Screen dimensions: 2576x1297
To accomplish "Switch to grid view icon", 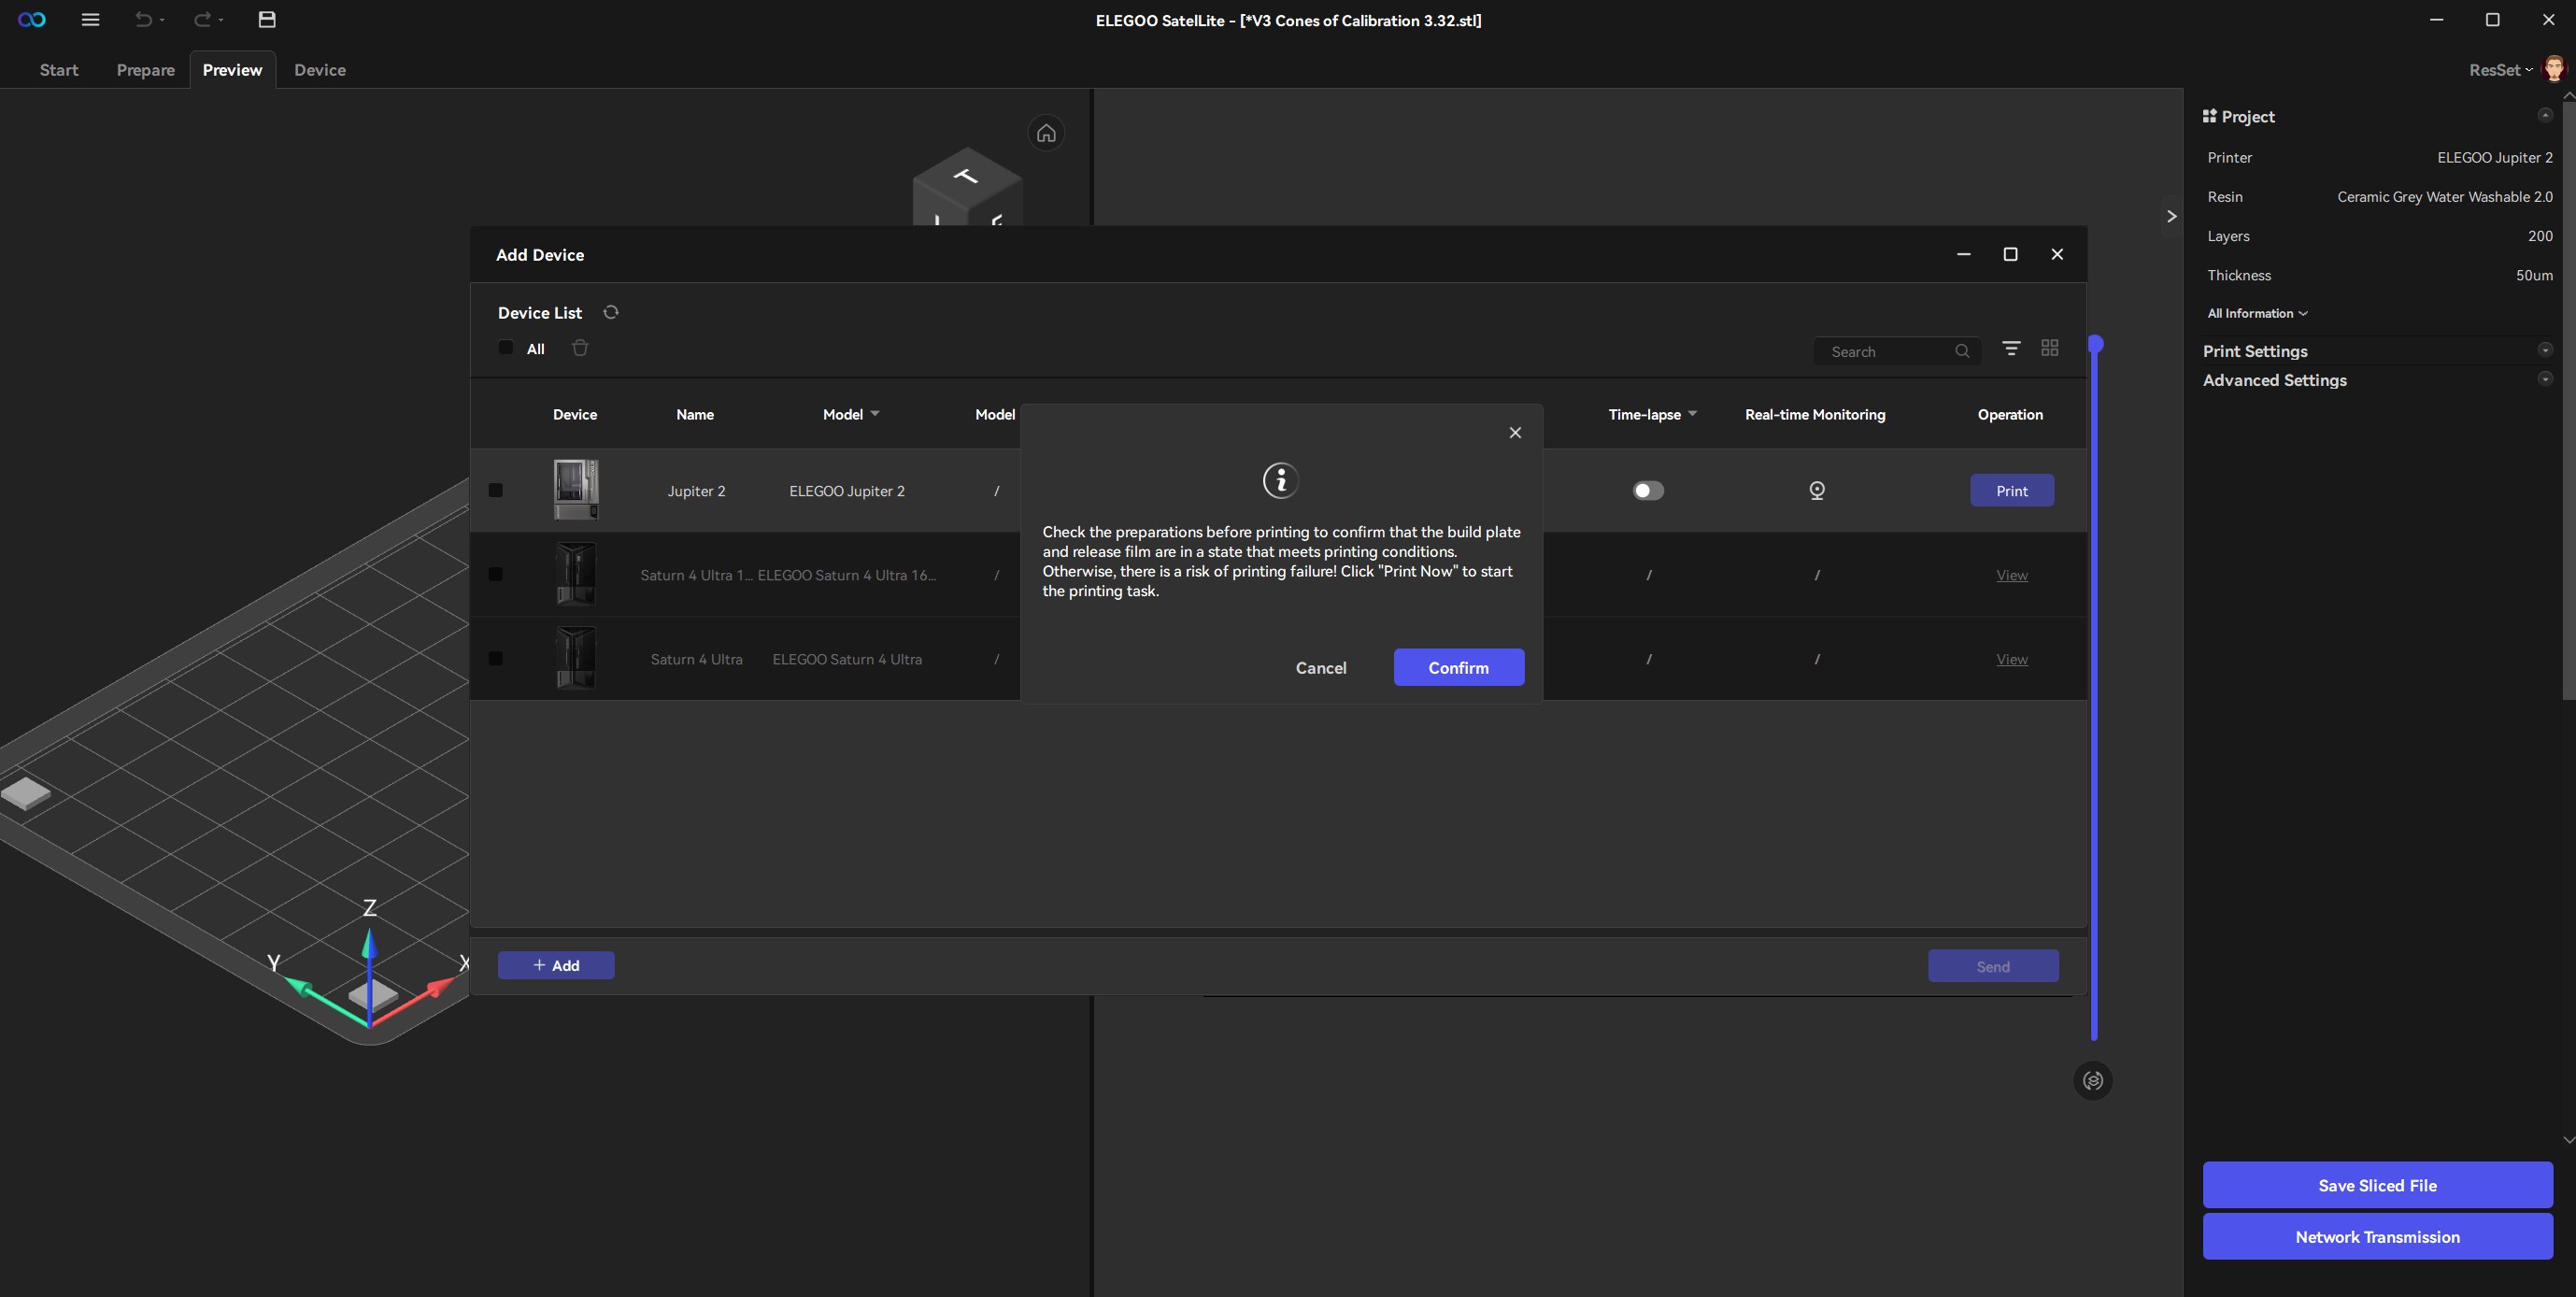I will coord(2050,348).
